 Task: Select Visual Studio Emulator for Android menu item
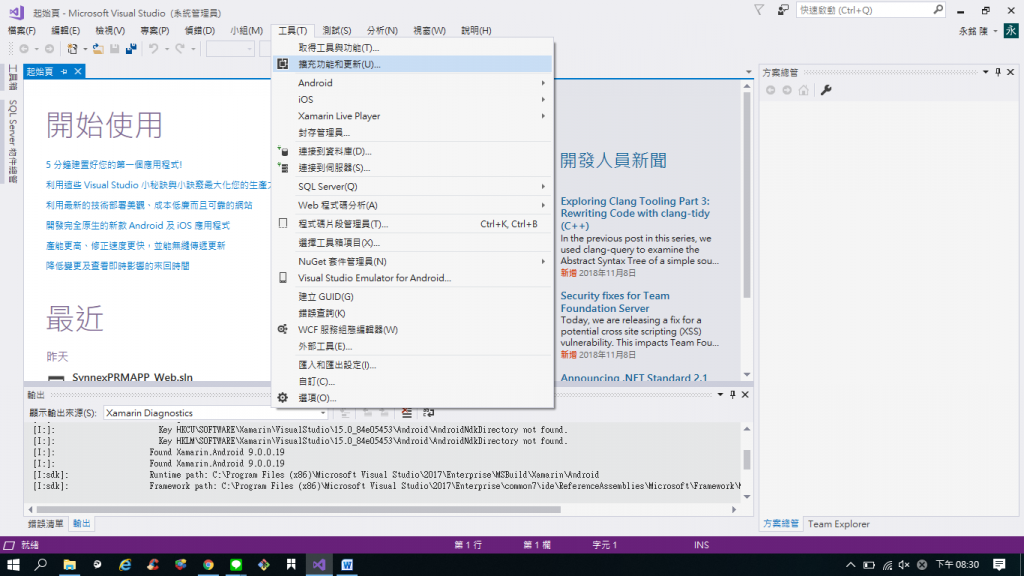(413, 278)
